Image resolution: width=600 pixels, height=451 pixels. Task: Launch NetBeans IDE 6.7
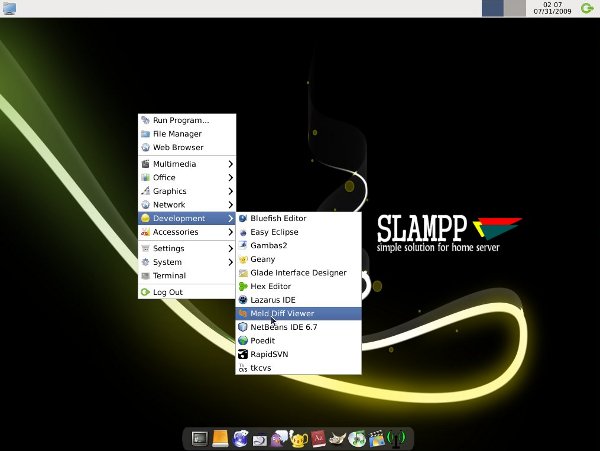(x=298, y=327)
